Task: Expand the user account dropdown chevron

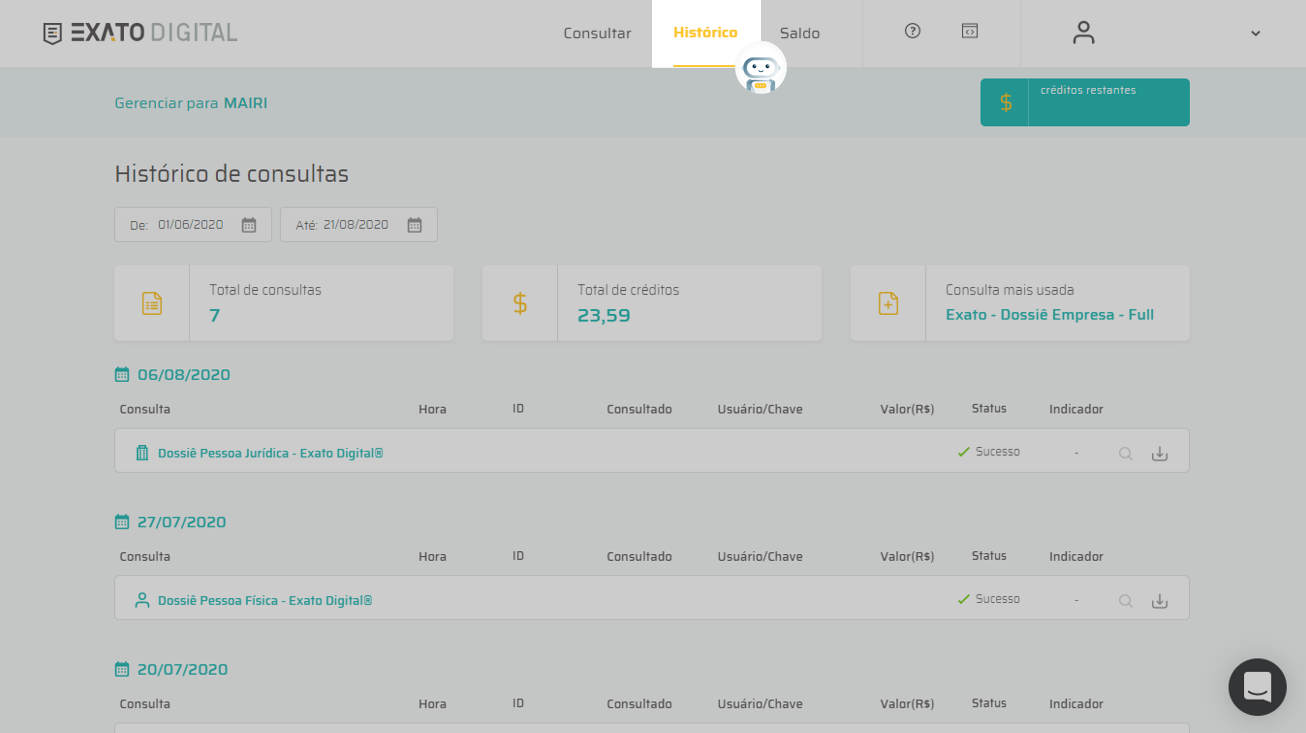Action: (x=1255, y=34)
